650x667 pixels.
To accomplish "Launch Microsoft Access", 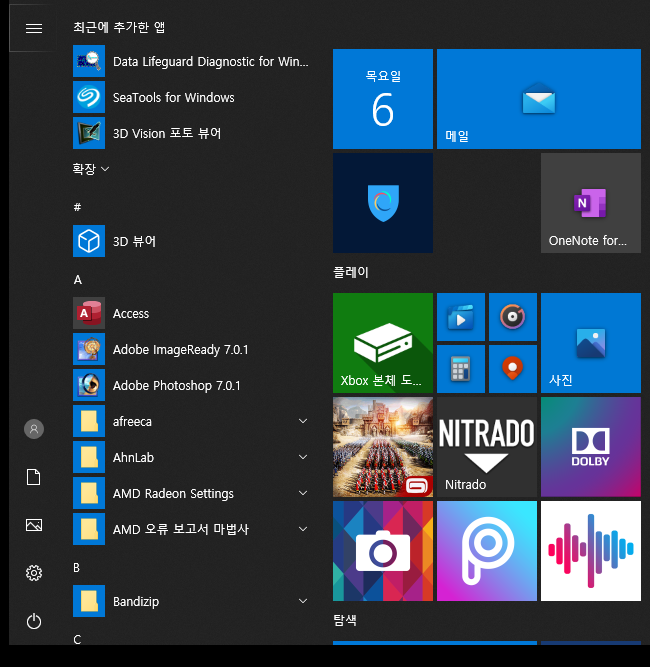I will pos(193,314).
